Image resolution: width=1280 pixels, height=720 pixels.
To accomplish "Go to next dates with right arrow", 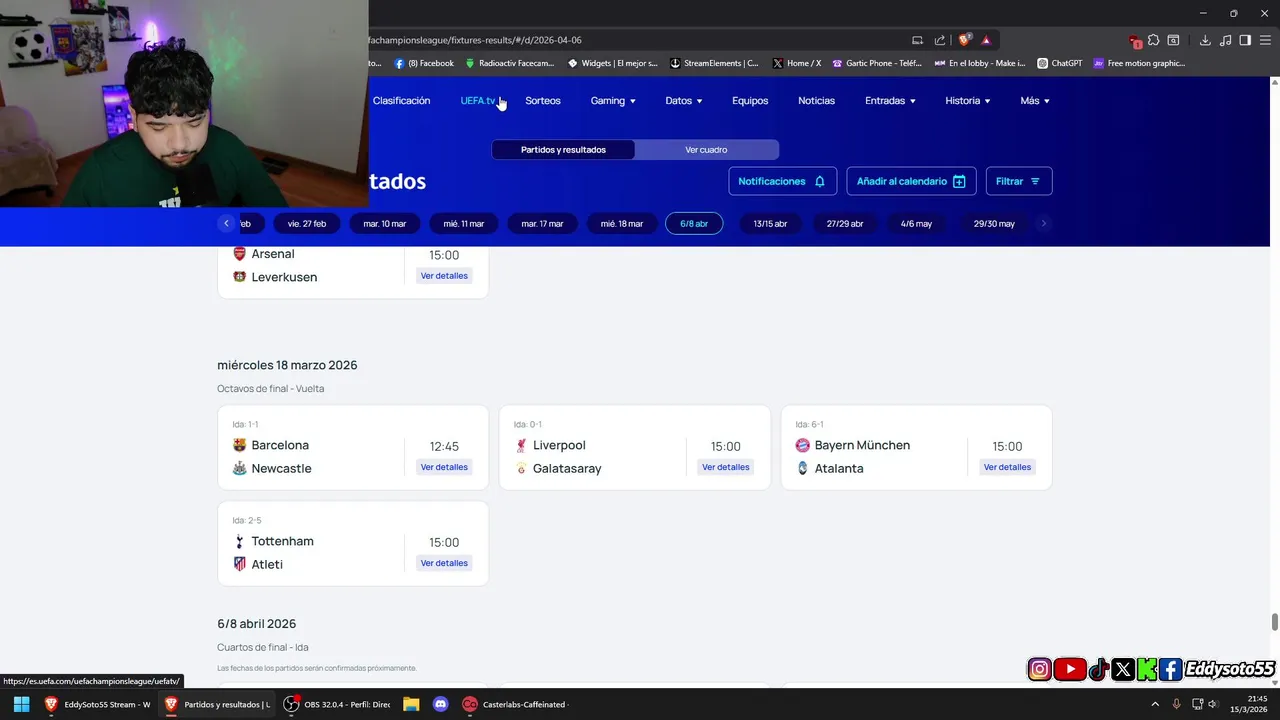I will [x=1043, y=223].
